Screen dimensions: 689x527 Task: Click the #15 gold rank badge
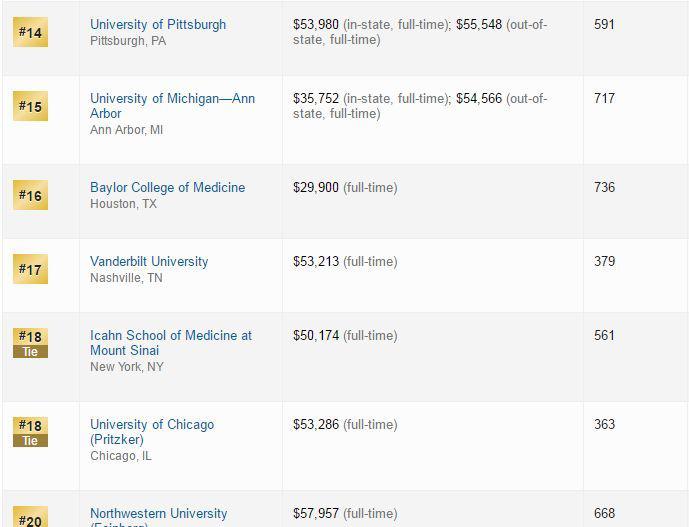[x=30, y=106]
